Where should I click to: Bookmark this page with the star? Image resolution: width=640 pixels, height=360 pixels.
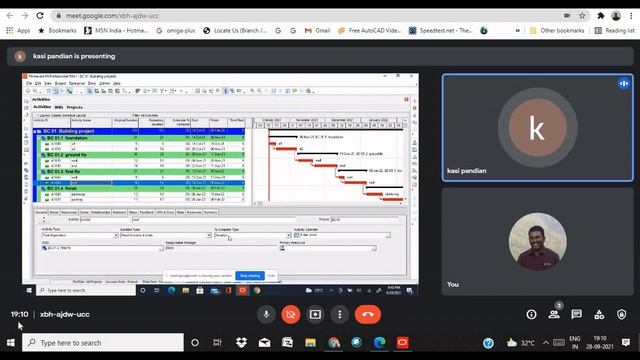(x=582, y=16)
